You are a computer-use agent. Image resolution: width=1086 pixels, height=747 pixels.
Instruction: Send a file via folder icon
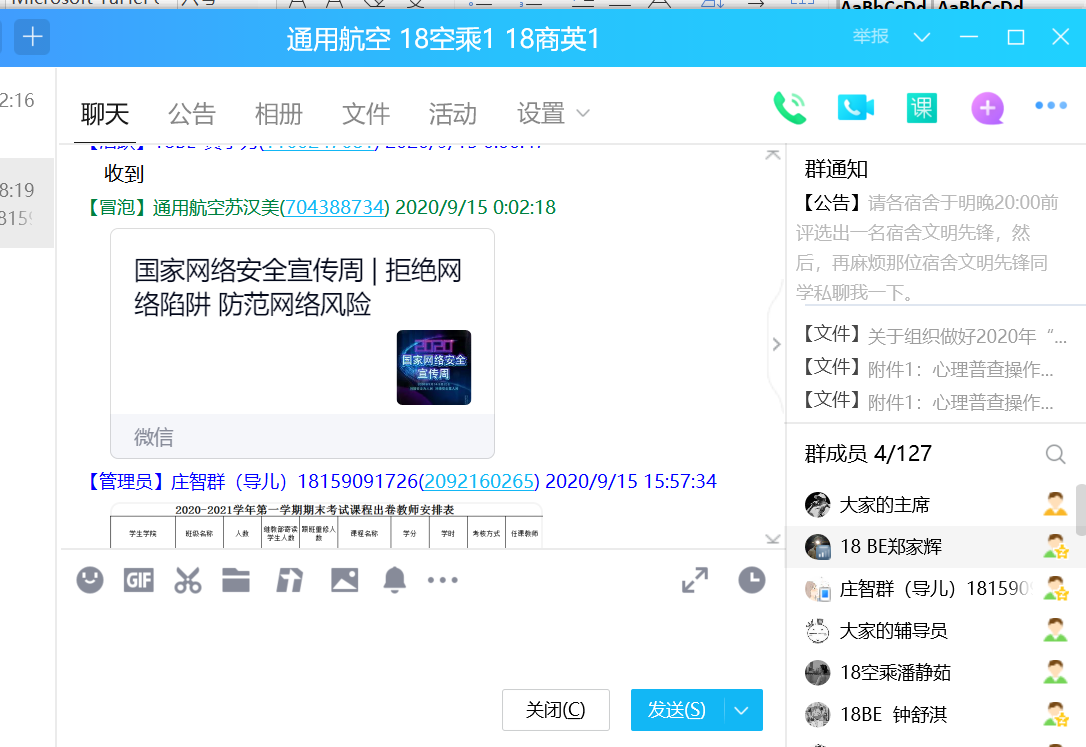click(236, 580)
